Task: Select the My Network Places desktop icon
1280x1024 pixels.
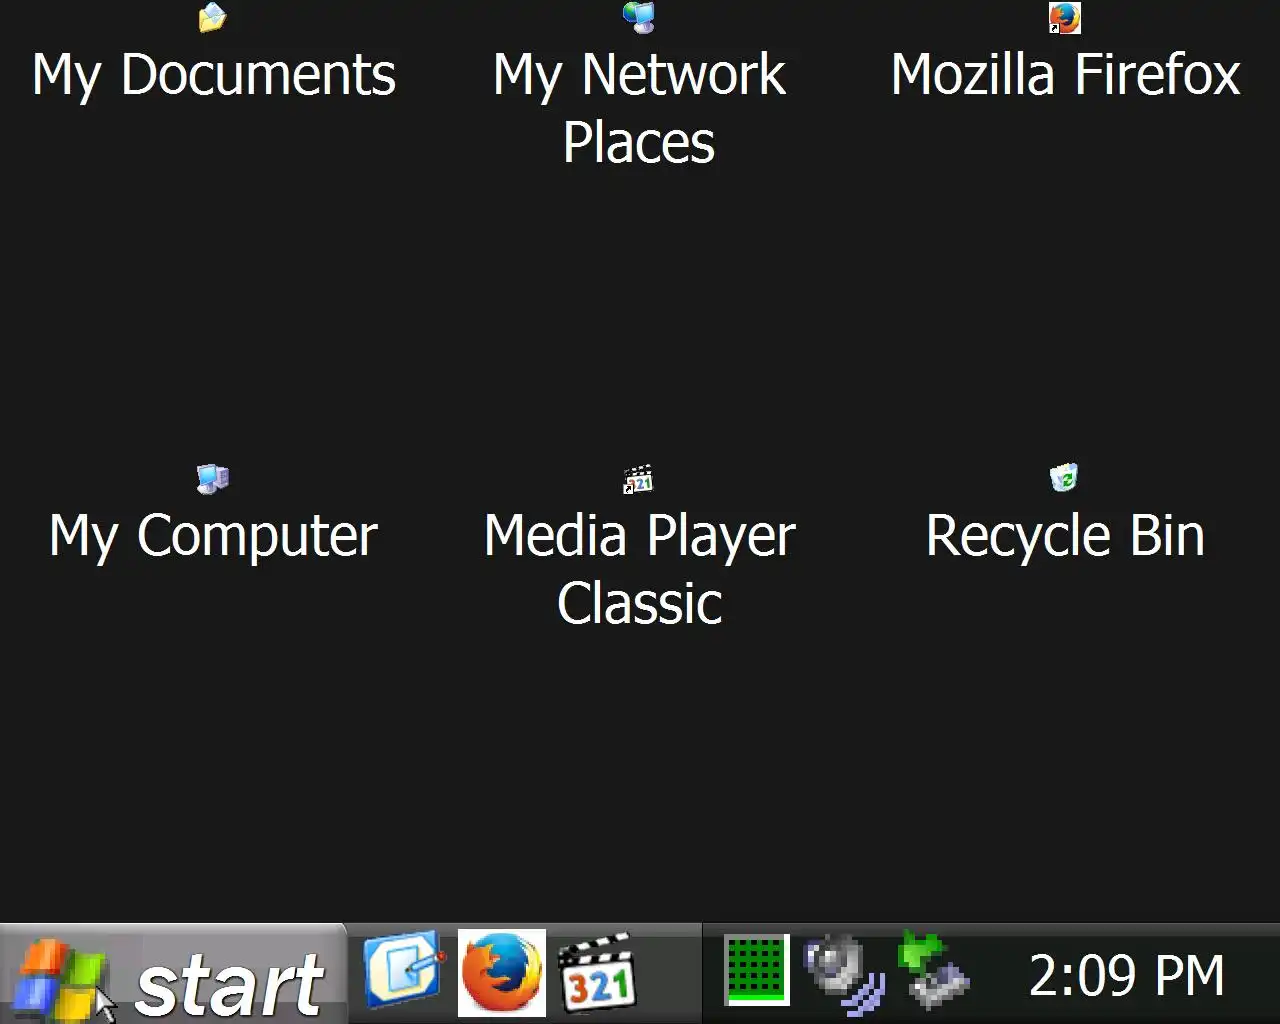Action: click(x=639, y=17)
